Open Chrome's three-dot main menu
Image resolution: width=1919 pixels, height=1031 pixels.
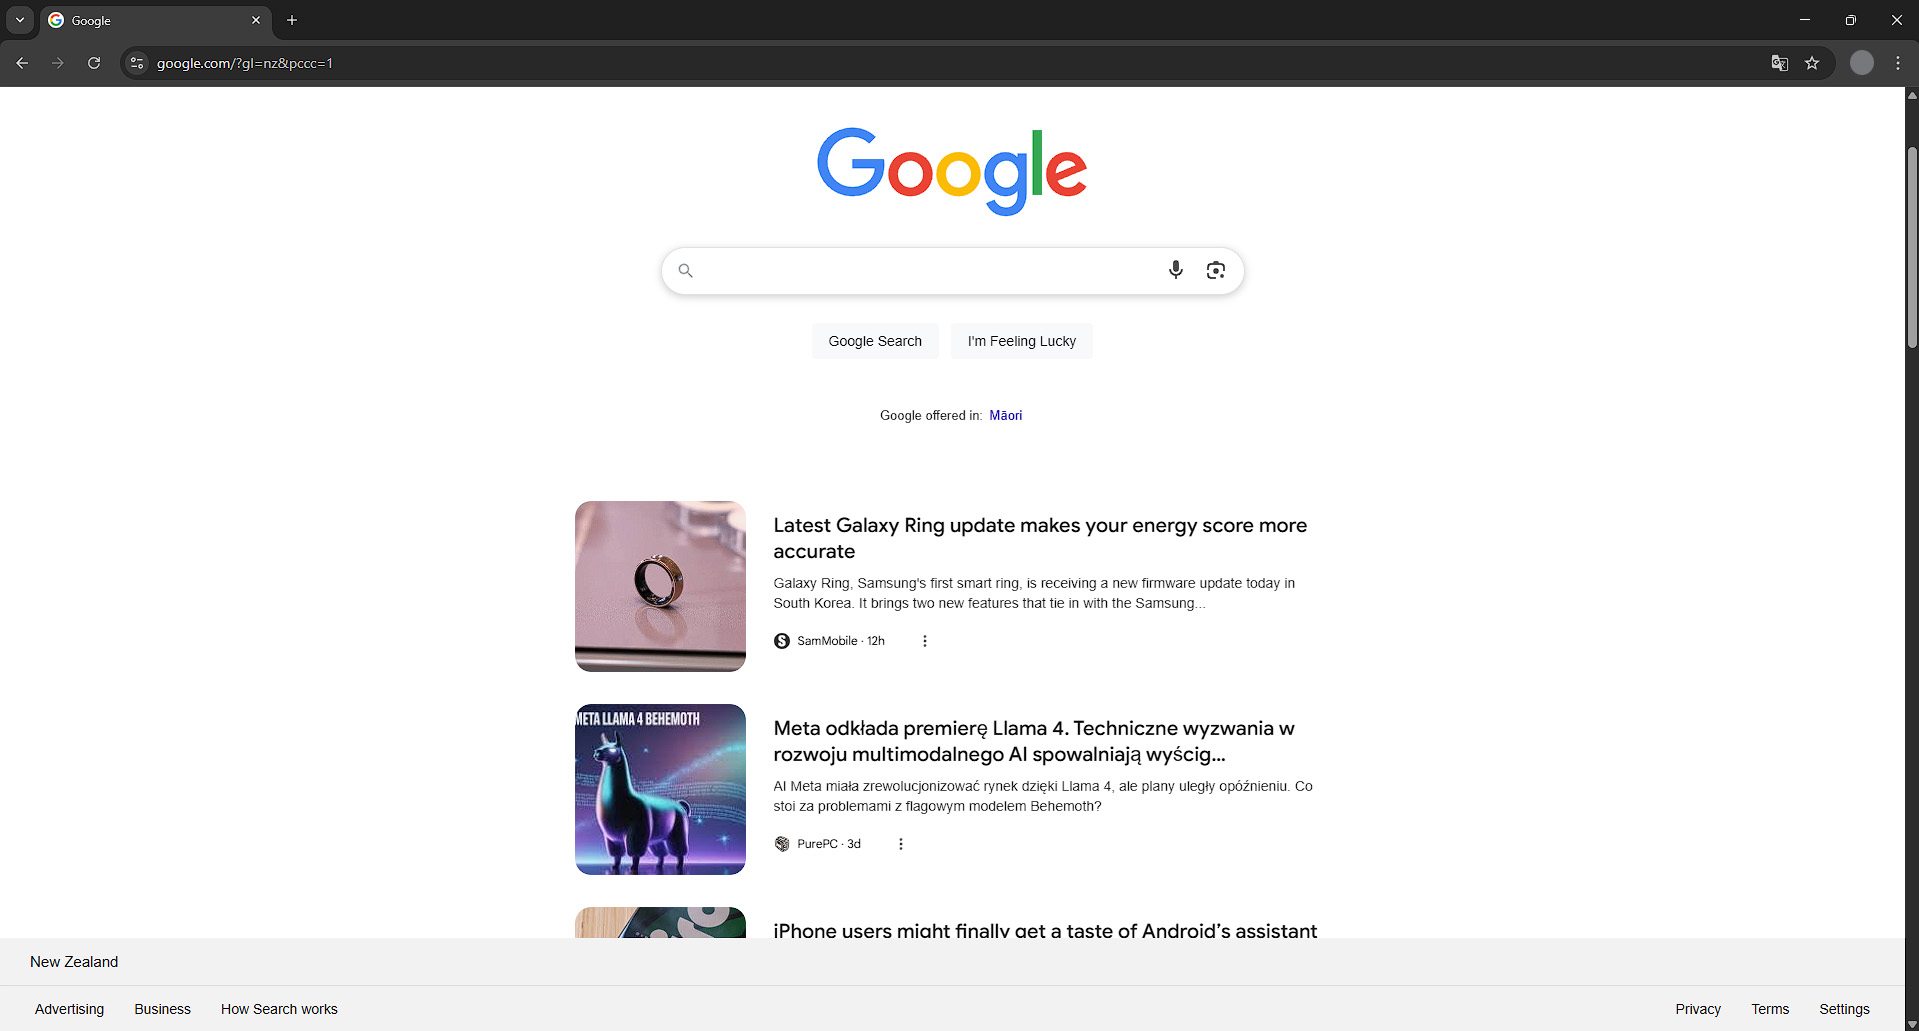pos(1898,63)
